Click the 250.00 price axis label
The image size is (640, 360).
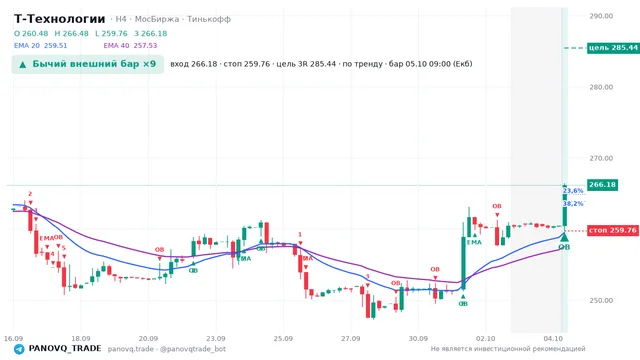601,300
